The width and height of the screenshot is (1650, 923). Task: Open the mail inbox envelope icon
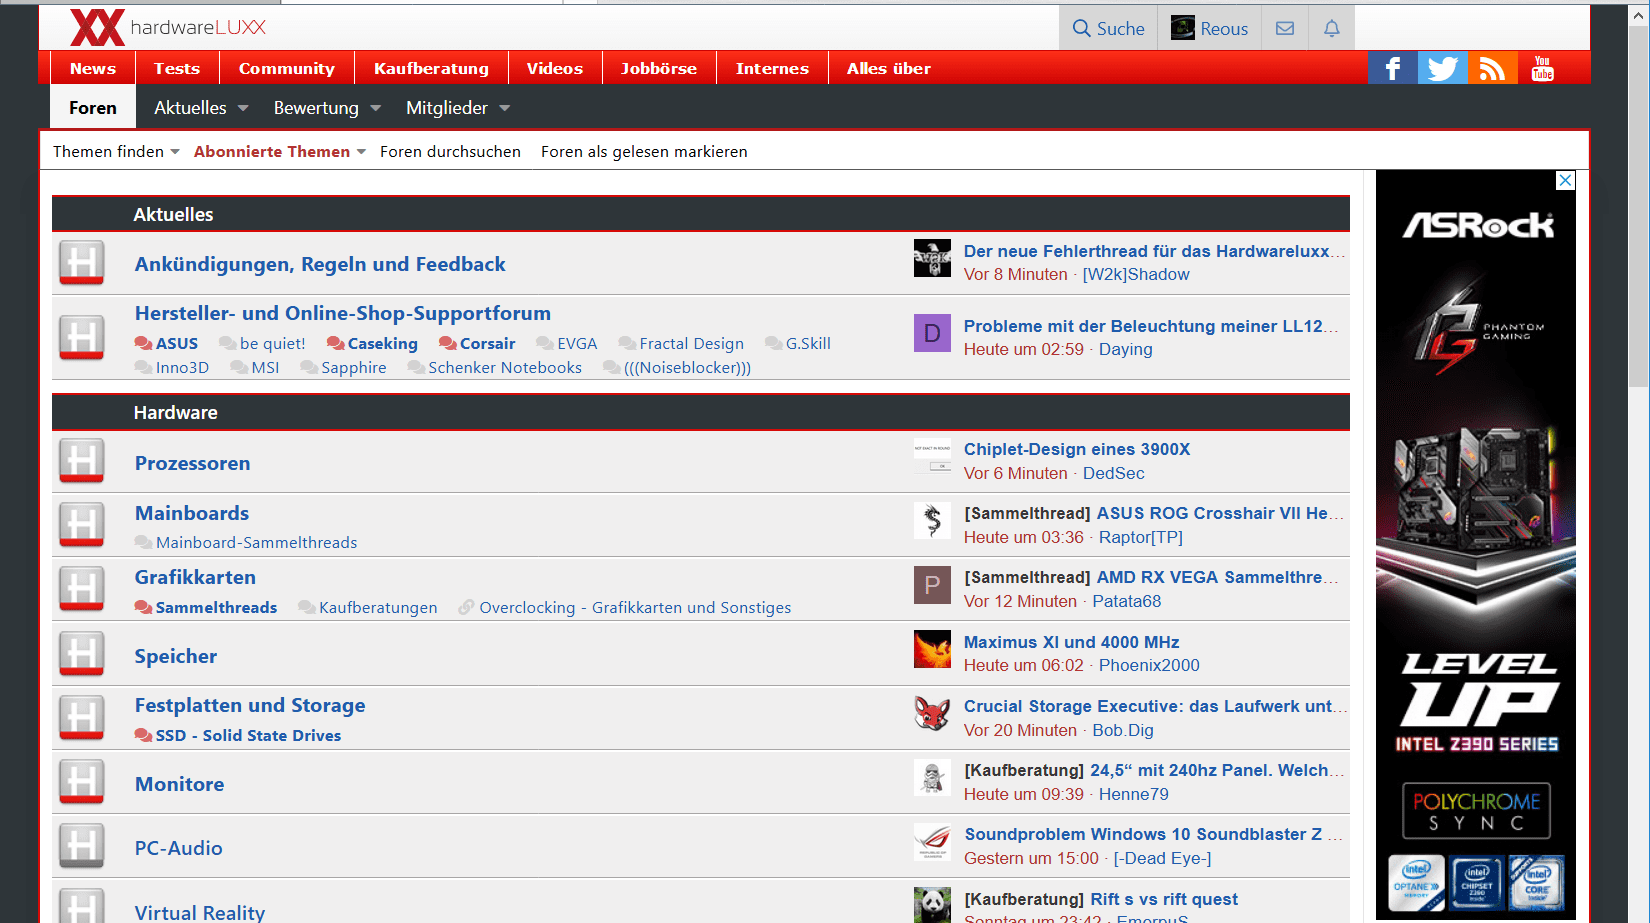pyautogui.click(x=1285, y=29)
